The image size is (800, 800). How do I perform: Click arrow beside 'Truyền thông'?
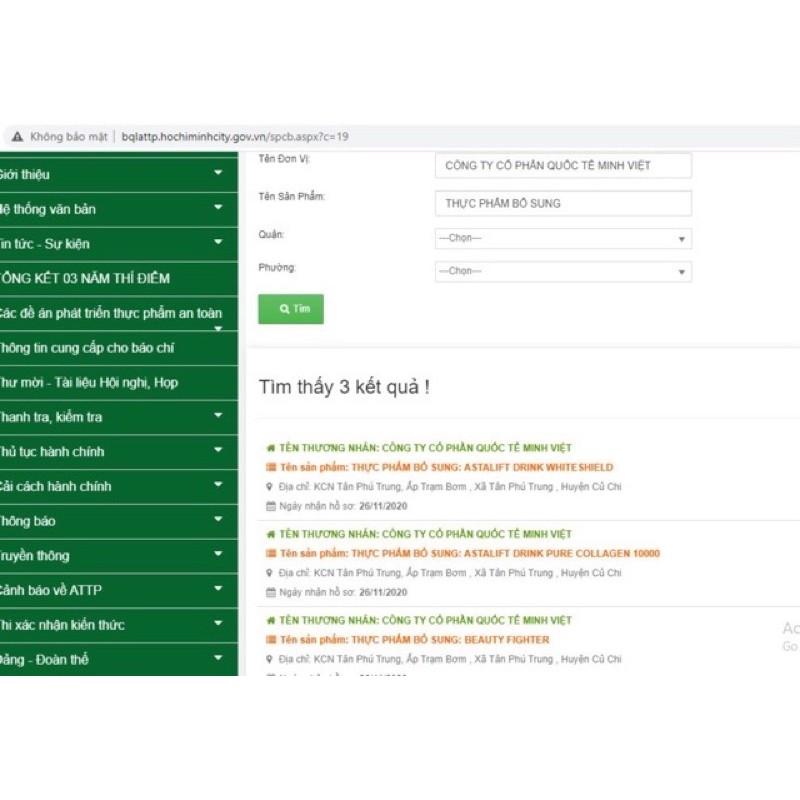(x=218, y=555)
